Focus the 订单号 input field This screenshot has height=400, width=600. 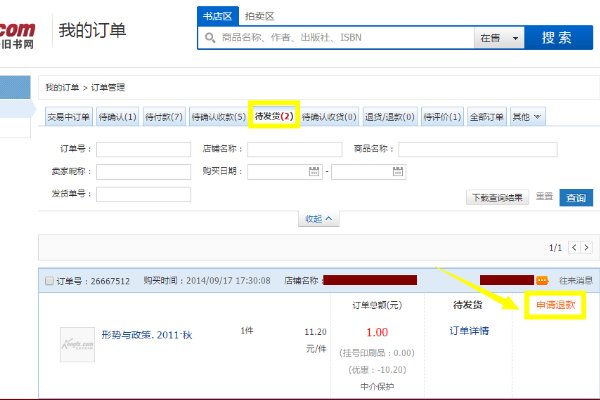(143, 149)
